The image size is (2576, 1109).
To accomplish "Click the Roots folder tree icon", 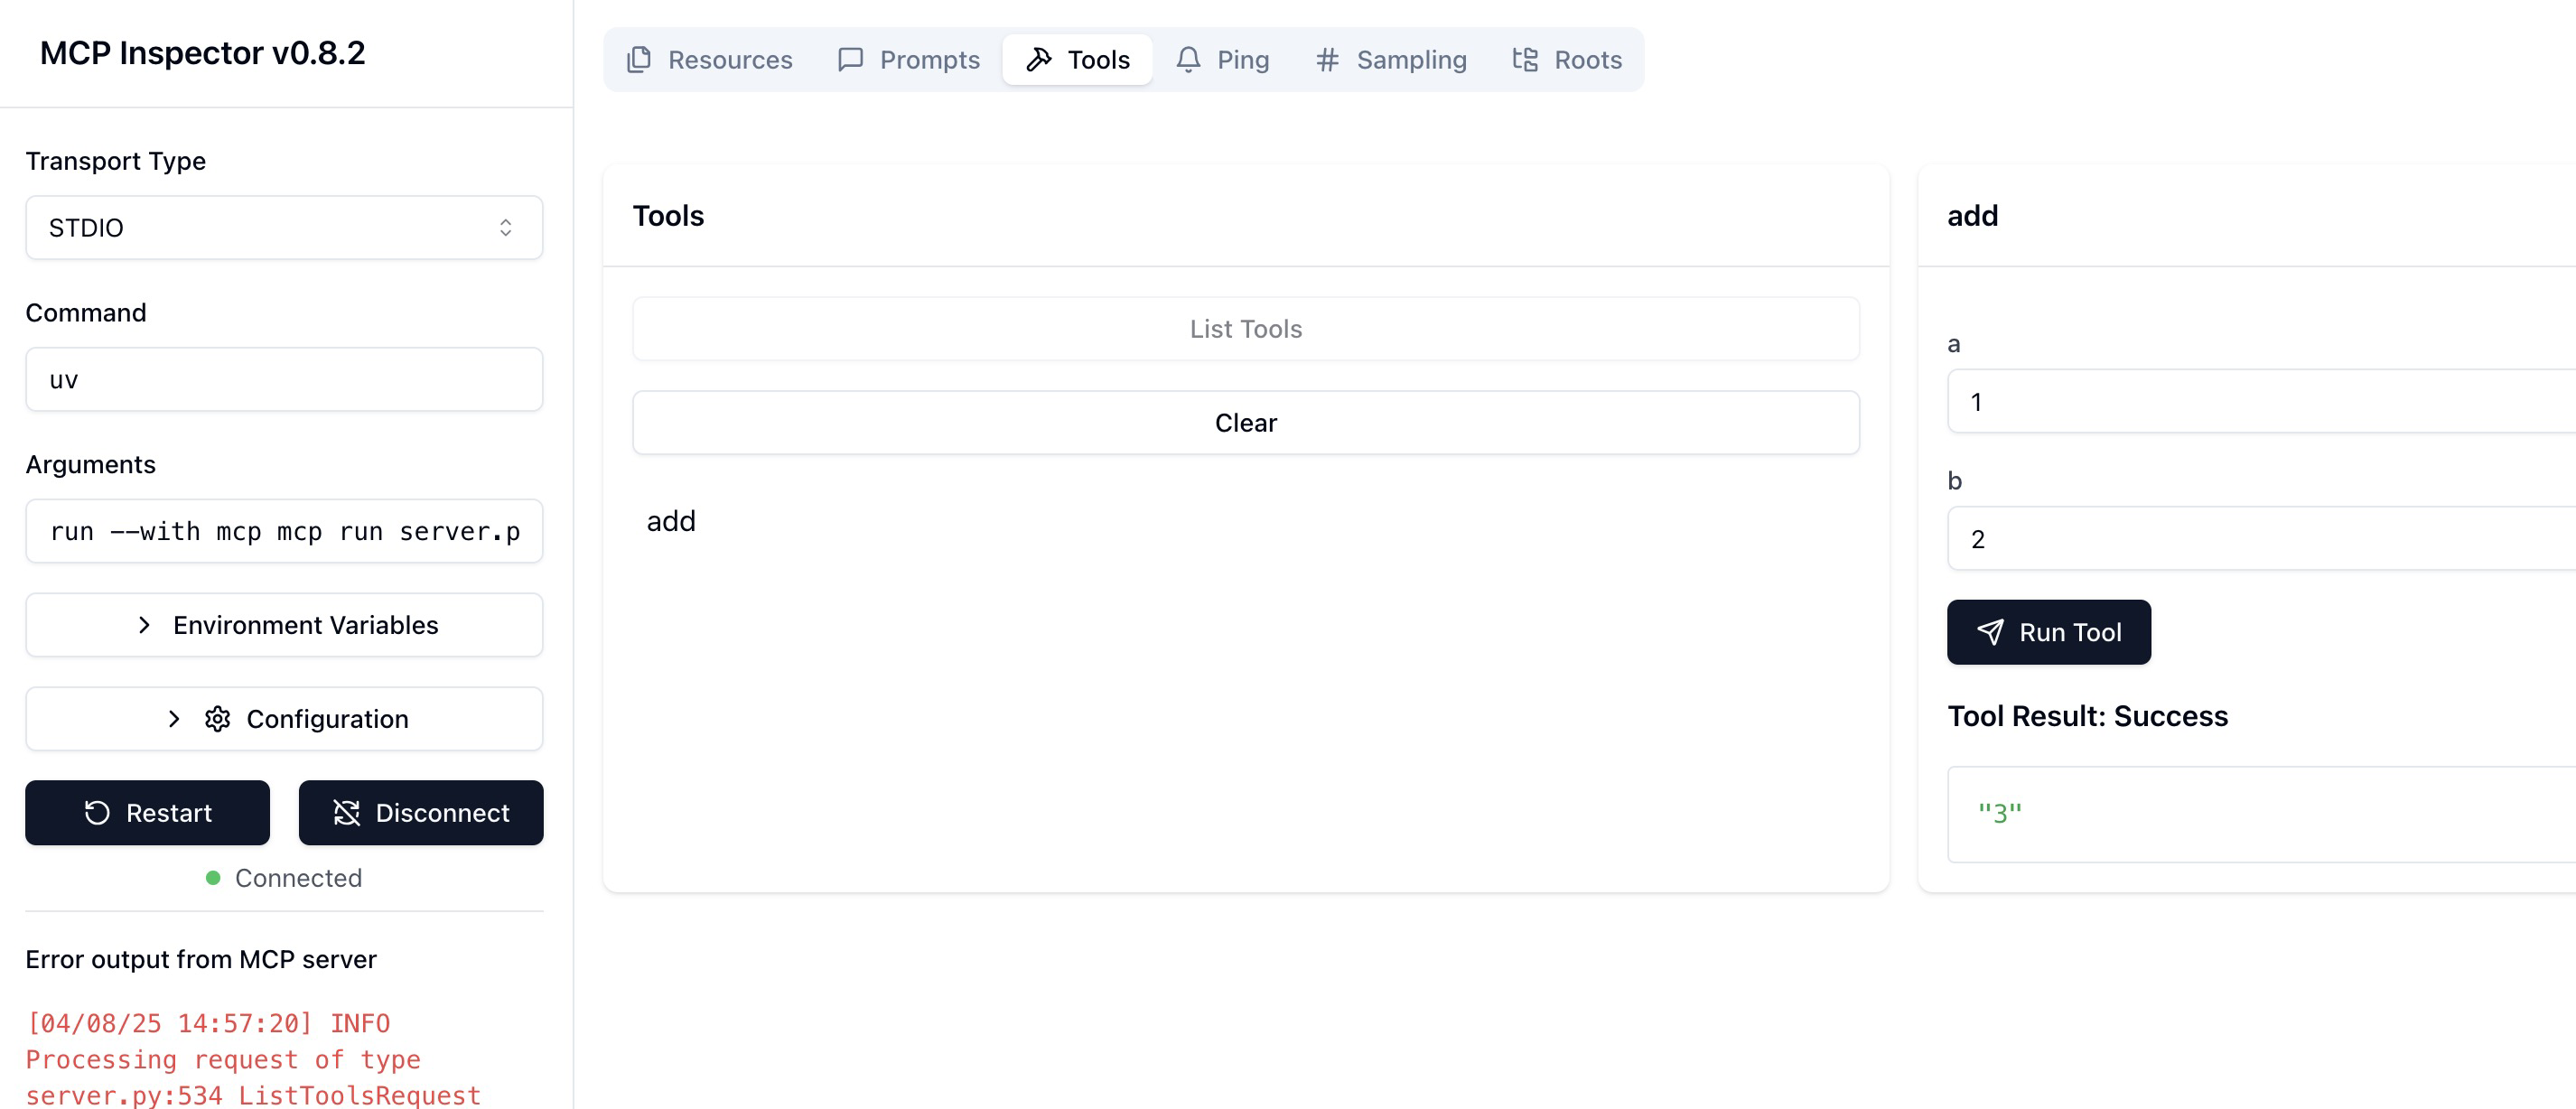I will [x=1525, y=60].
